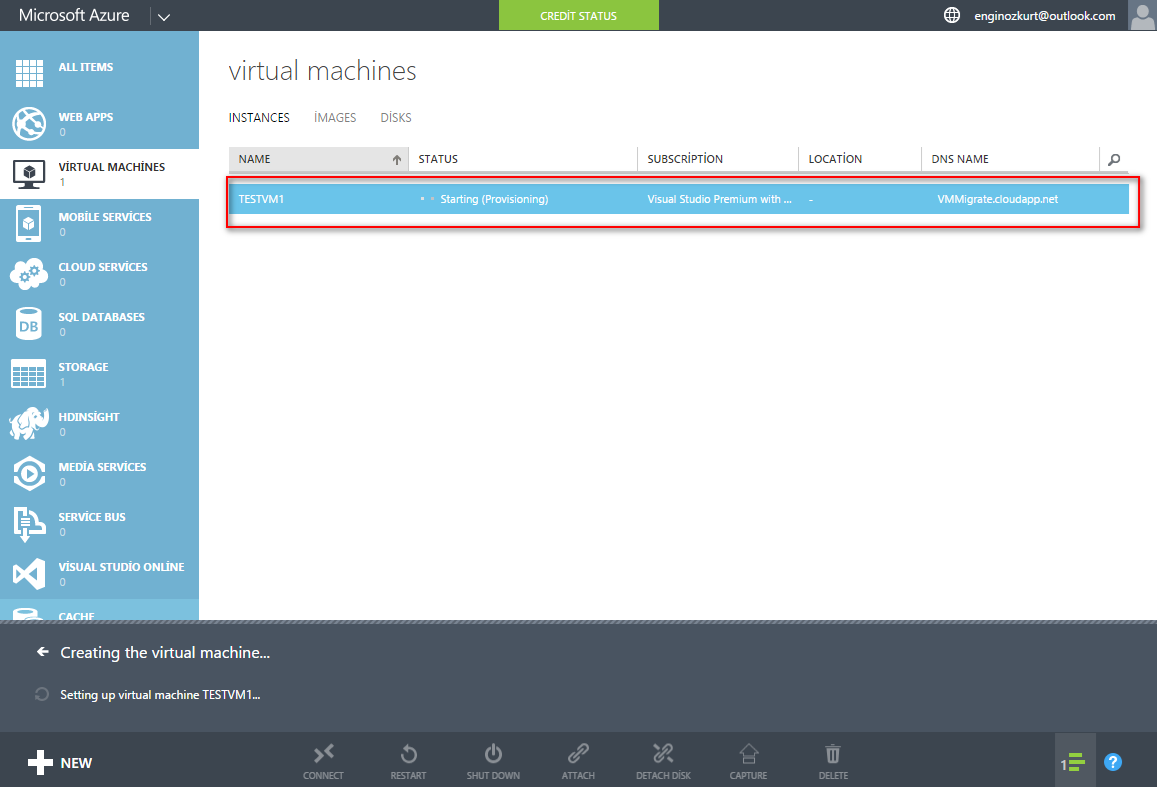This screenshot has width=1157, height=787.
Task: Open Service Bus icon
Action: [x=29, y=524]
